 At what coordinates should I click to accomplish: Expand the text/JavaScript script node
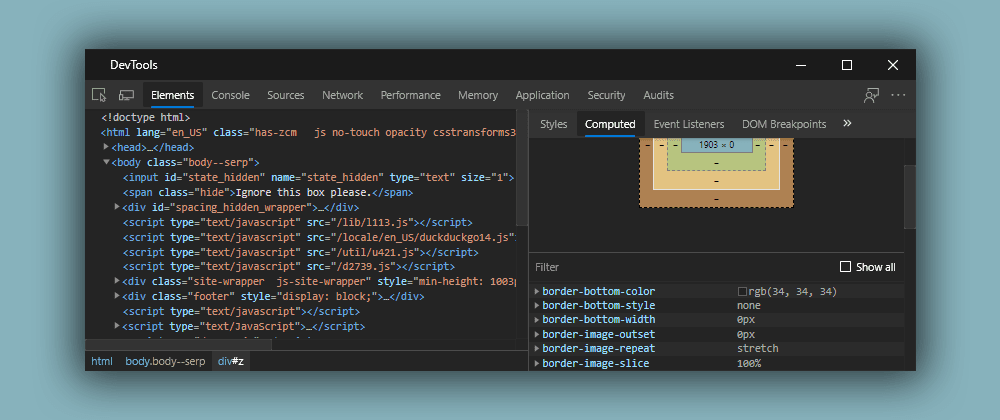[x=117, y=326]
